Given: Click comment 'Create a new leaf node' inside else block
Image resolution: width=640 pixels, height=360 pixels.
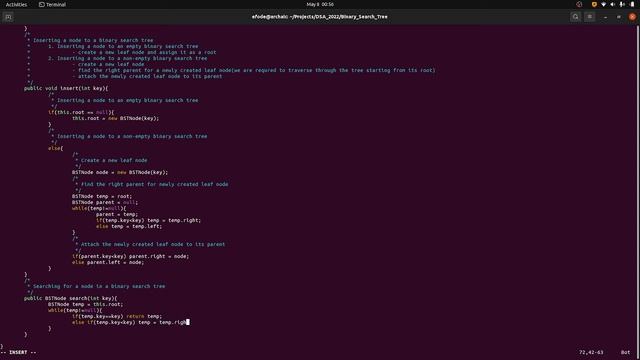Looking at the screenshot, I should (114, 160).
